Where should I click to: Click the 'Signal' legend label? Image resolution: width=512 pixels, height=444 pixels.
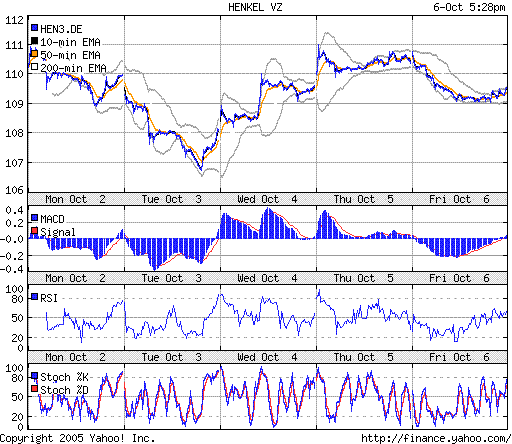click(58, 232)
